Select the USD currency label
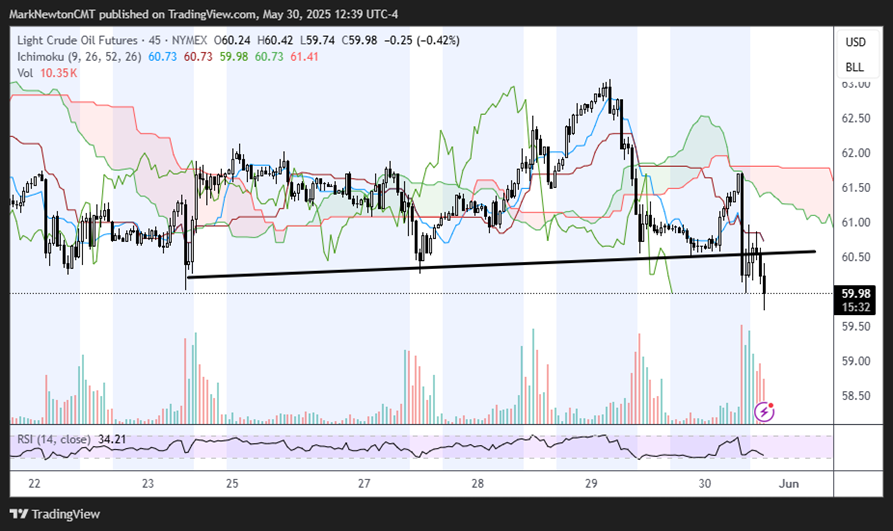893x531 pixels. (x=855, y=42)
